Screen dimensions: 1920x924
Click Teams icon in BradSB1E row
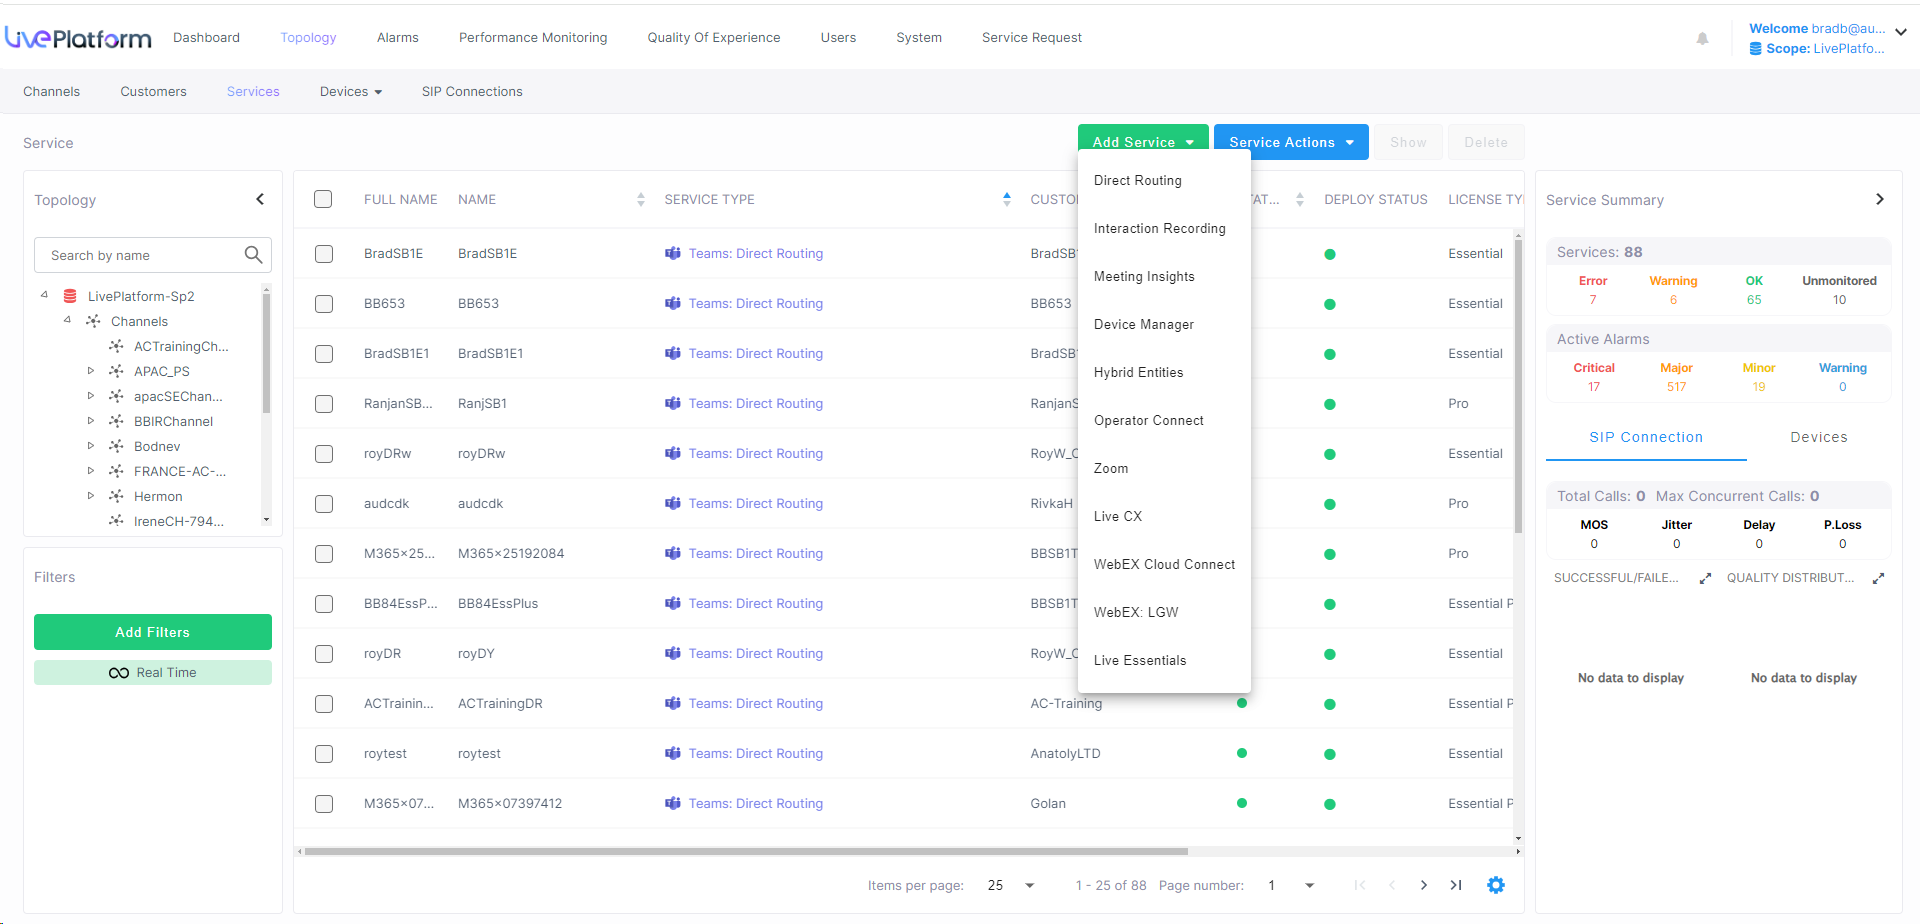click(673, 253)
